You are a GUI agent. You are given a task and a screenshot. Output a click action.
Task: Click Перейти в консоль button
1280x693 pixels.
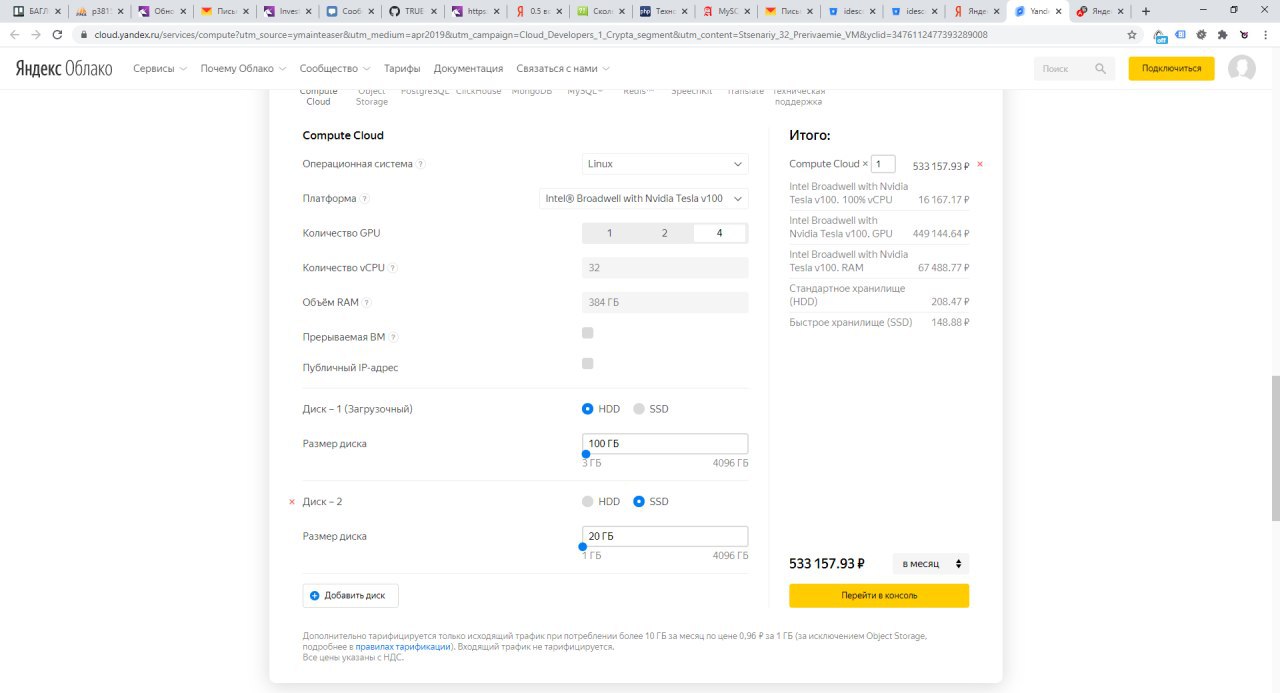coord(879,596)
